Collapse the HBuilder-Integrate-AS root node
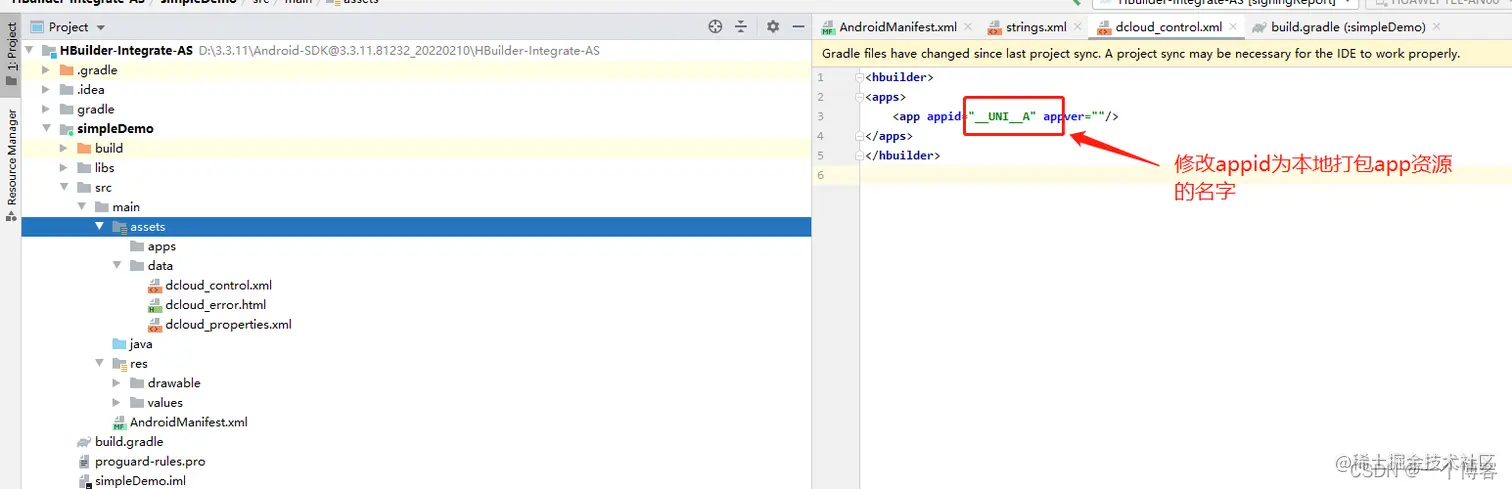 coord(29,50)
